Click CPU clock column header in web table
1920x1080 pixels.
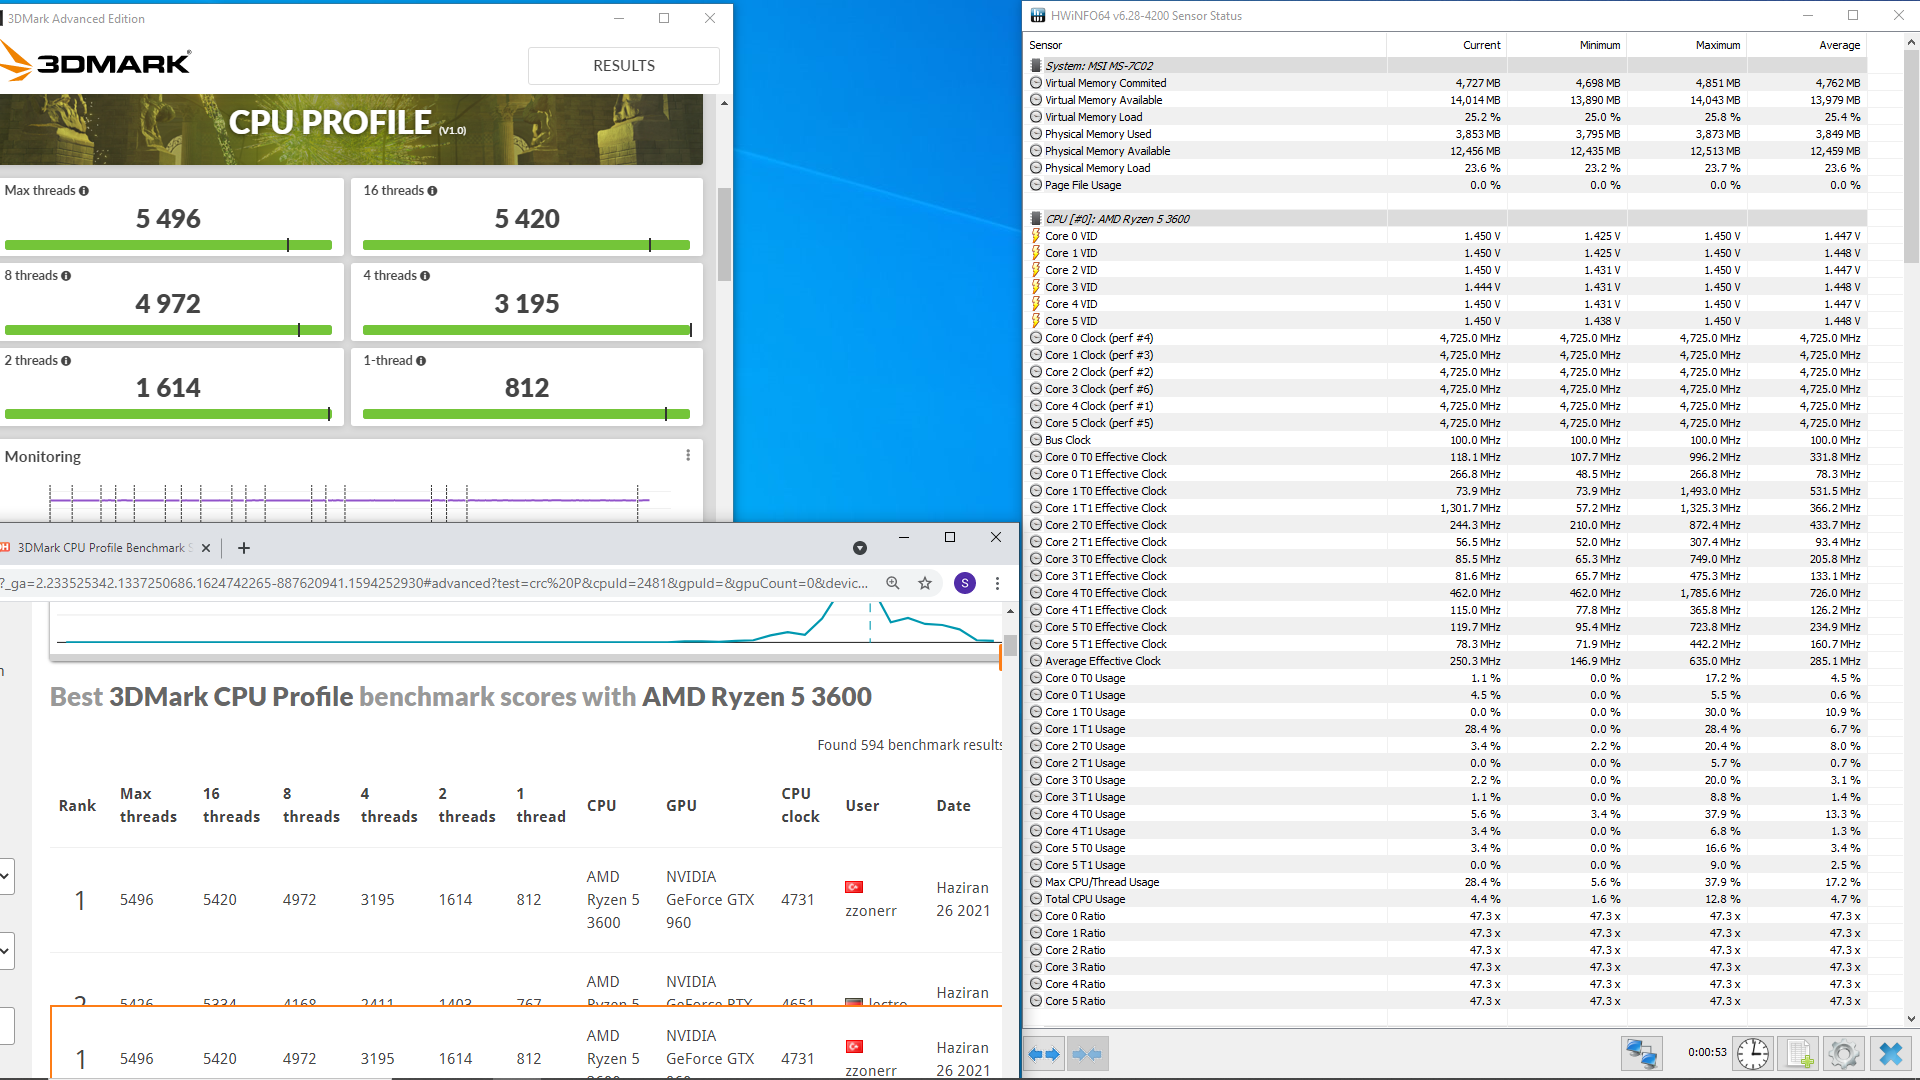(800, 805)
